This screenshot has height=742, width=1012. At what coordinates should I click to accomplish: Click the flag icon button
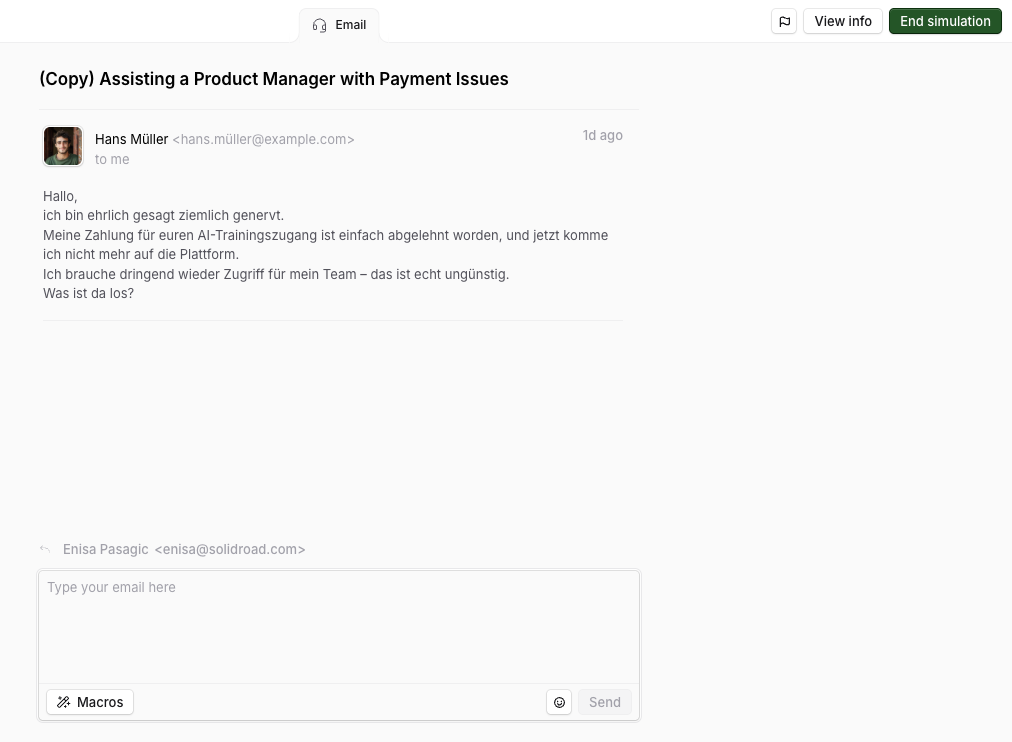784,21
